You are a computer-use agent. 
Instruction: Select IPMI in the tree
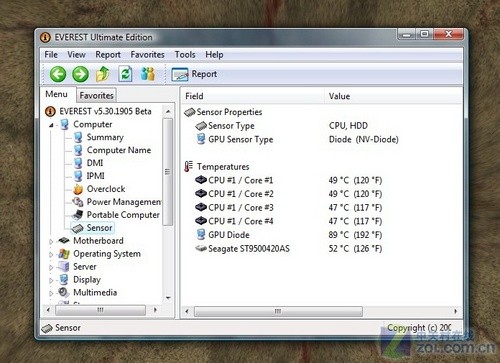pos(95,176)
